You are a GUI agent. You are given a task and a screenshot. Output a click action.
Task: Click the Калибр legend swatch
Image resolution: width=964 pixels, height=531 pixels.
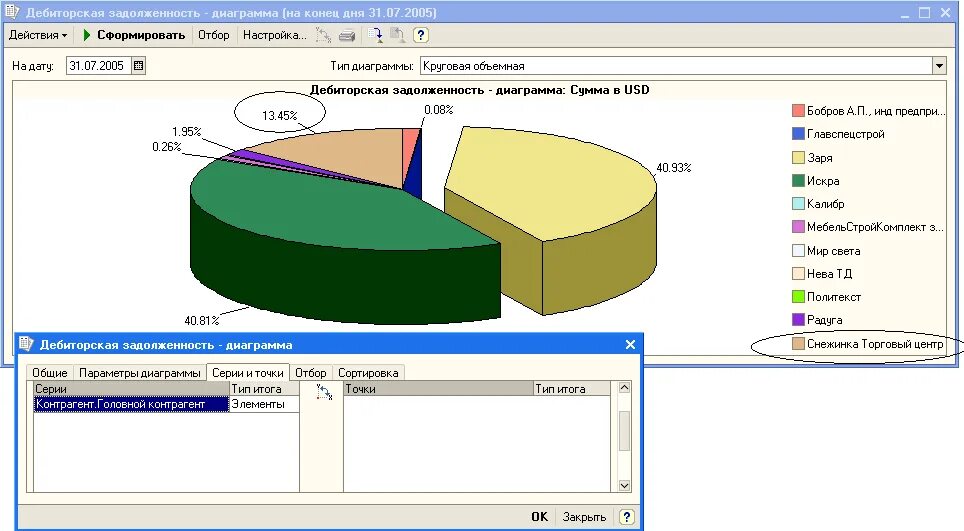[x=798, y=203]
